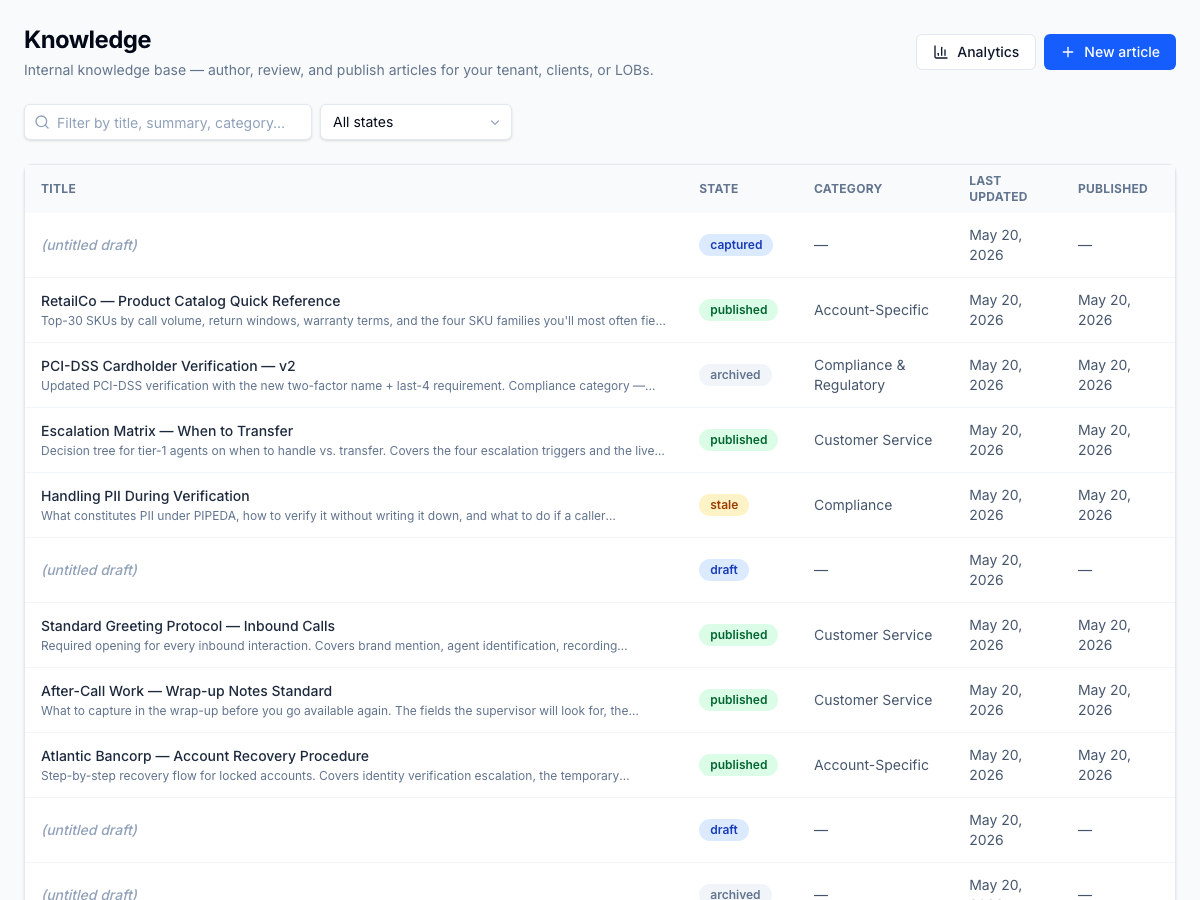Viewport: 1200px width, 900px height.
Task: Open After-Call Work — Wrap-up Notes Standard
Action: 186,691
